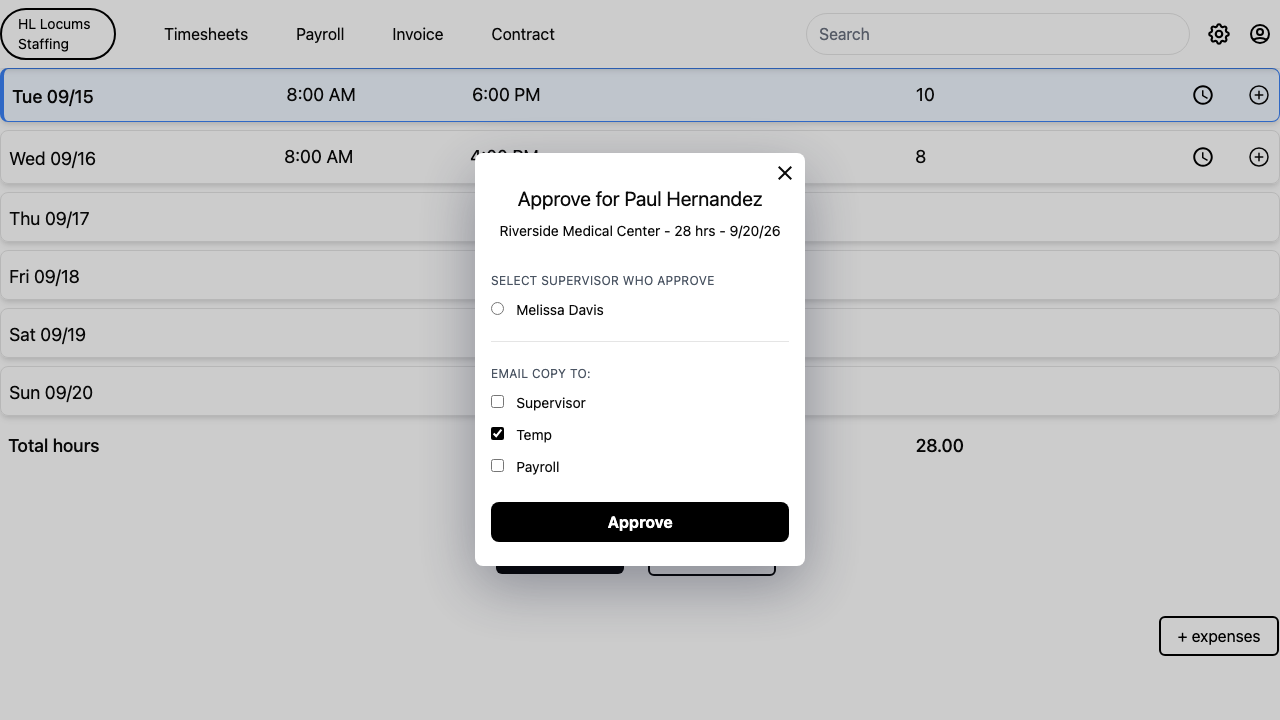Close the Approve dialog with the X
The width and height of the screenshot is (1280, 720).
pyautogui.click(x=785, y=173)
